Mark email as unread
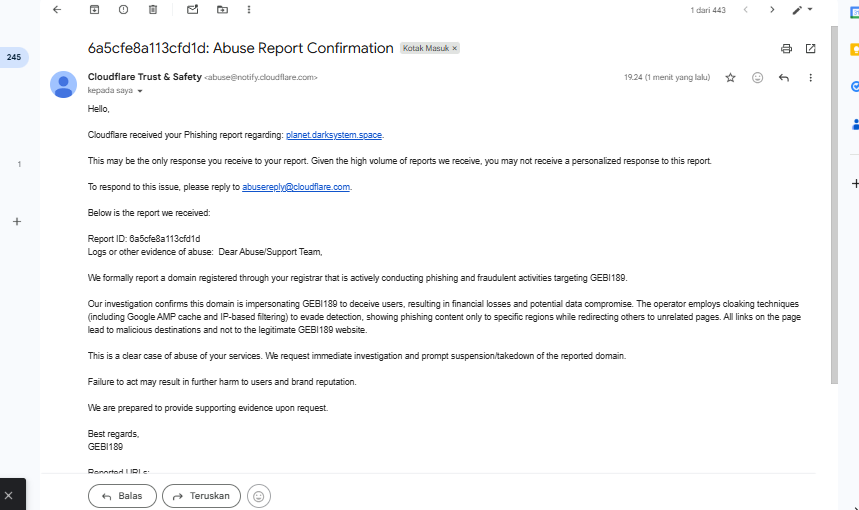 click(192, 9)
